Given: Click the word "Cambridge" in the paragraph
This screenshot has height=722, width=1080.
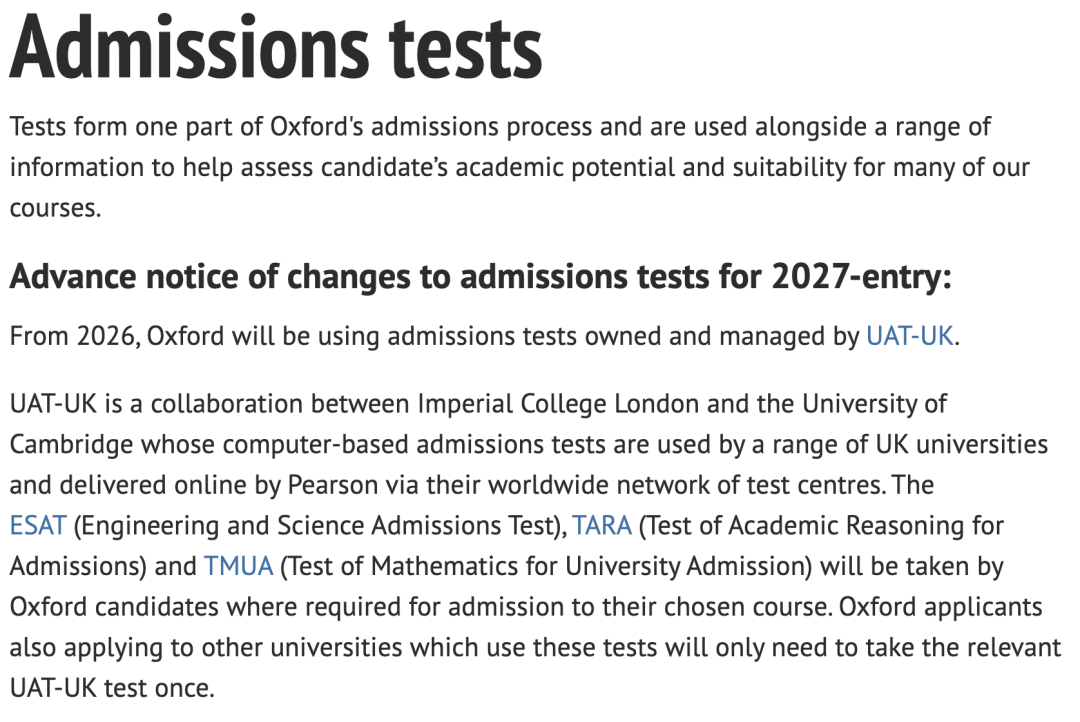Looking at the screenshot, I should [72, 444].
